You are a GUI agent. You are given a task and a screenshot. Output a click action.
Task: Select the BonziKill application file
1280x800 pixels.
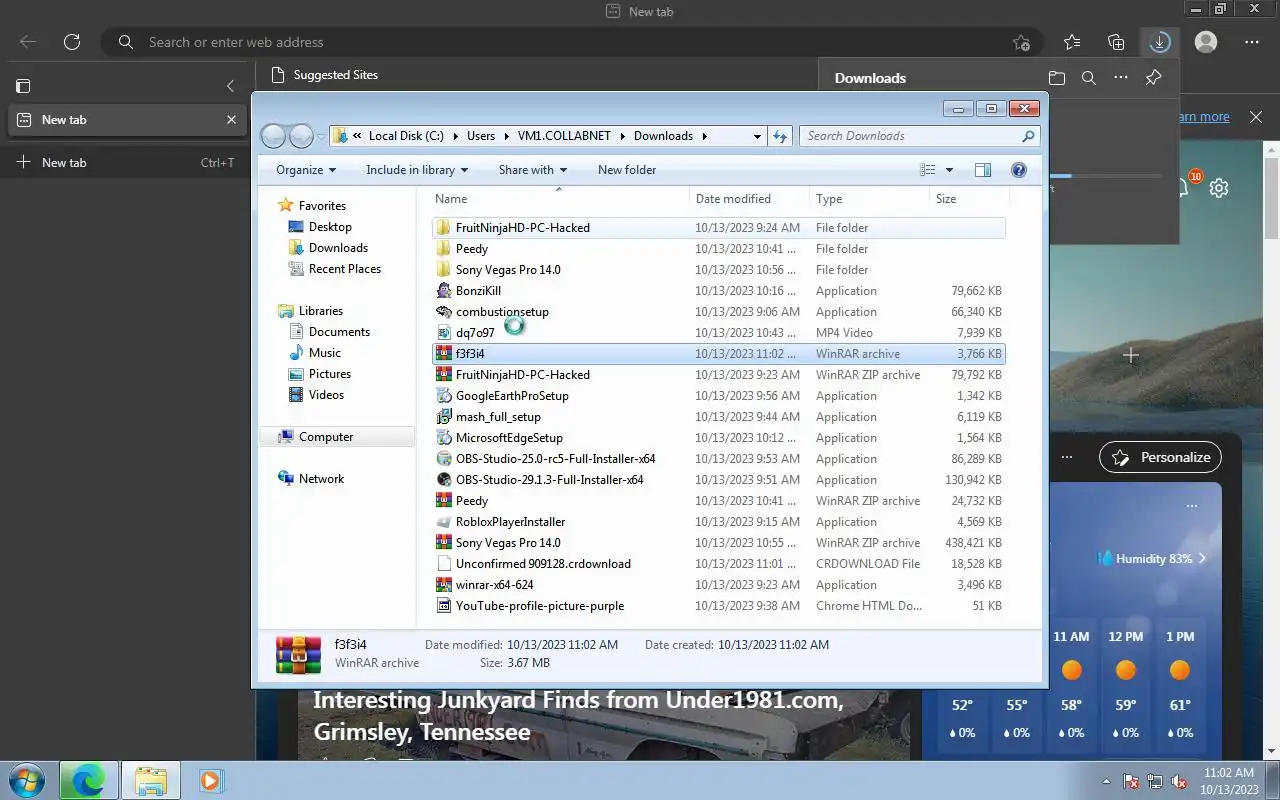coord(719,291)
